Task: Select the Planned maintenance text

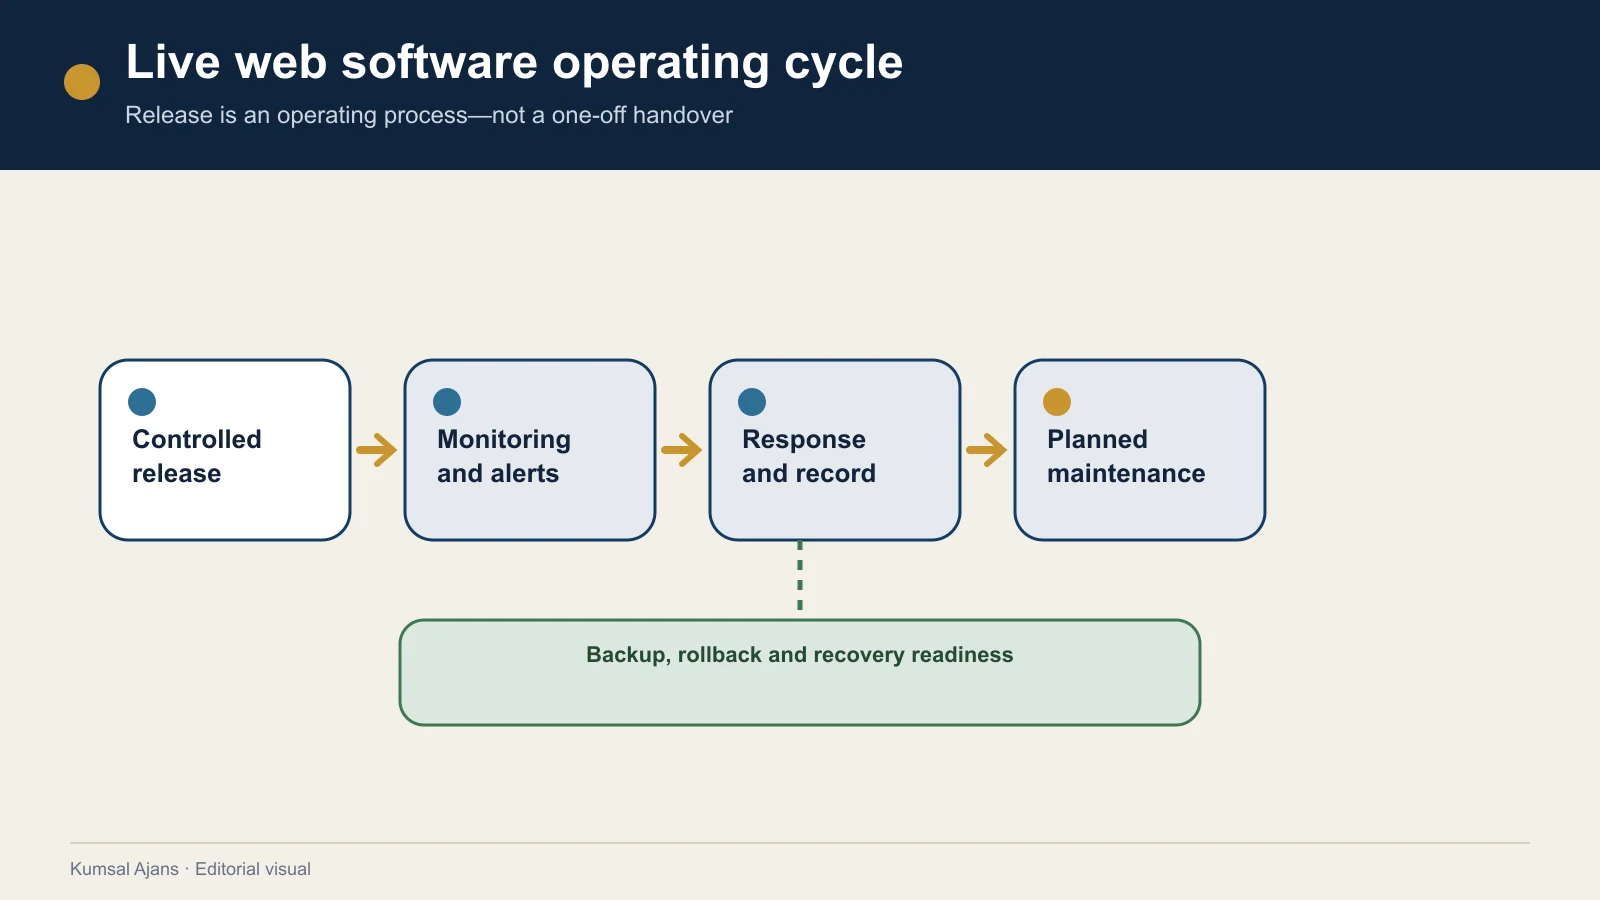Action: pyautogui.click(x=1126, y=456)
